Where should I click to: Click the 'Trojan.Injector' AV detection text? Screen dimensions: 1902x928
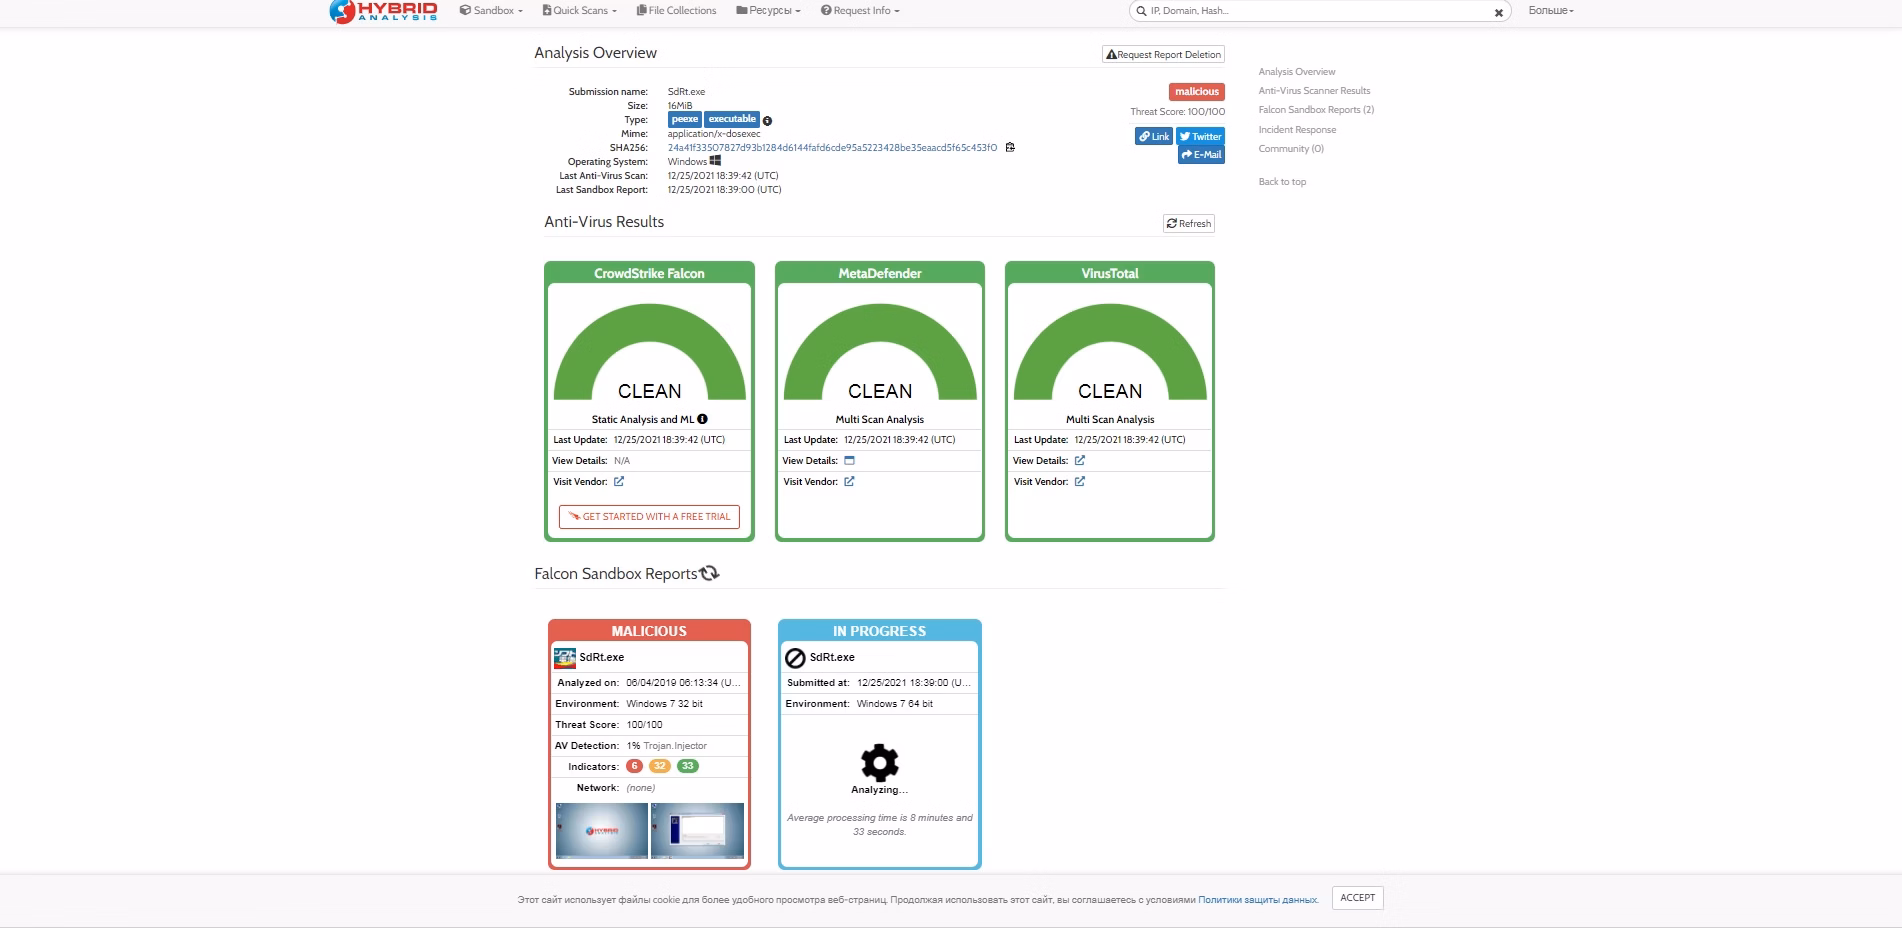[x=675, y=746]
